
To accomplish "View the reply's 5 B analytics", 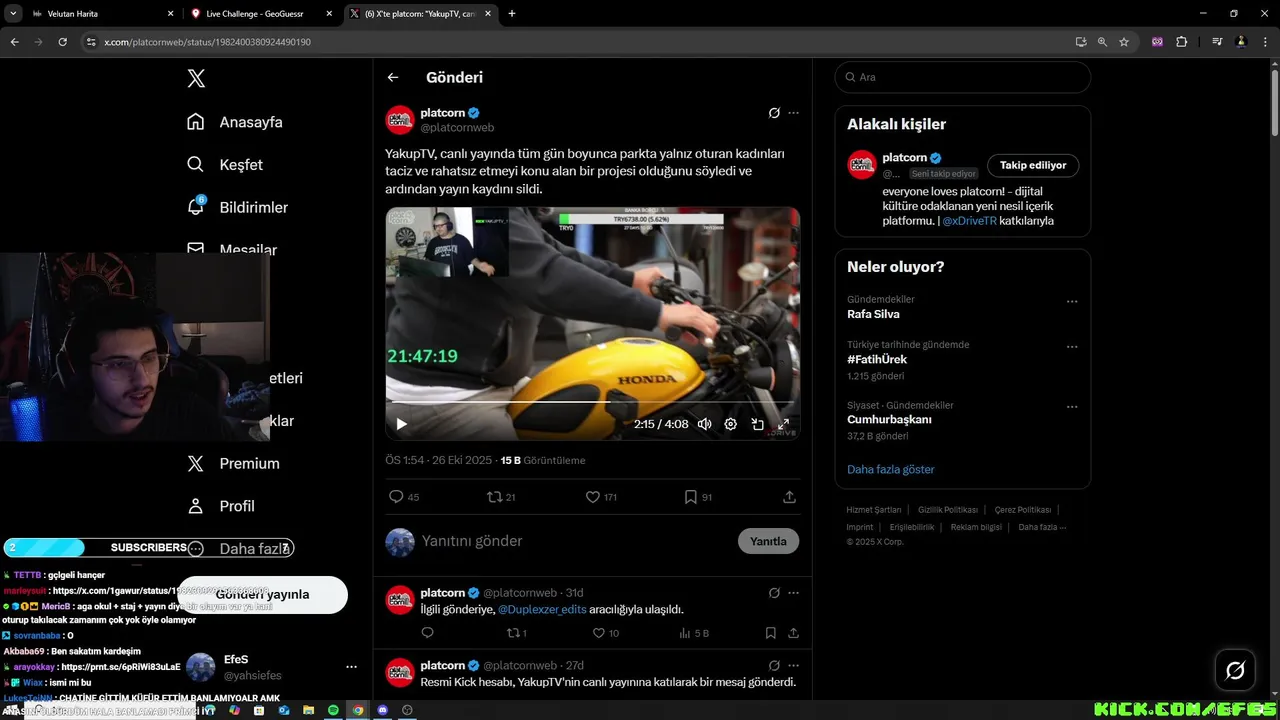I will [x=694, y=633].
